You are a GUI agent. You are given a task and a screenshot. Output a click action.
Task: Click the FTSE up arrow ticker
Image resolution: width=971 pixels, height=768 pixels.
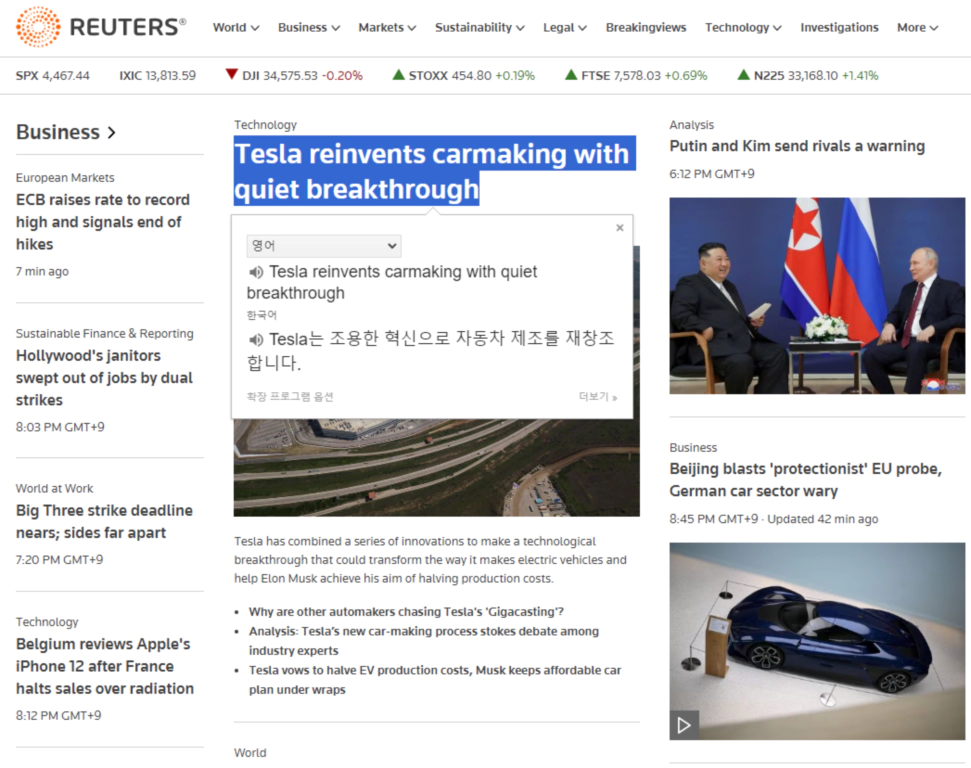click(x=636, y=76)
